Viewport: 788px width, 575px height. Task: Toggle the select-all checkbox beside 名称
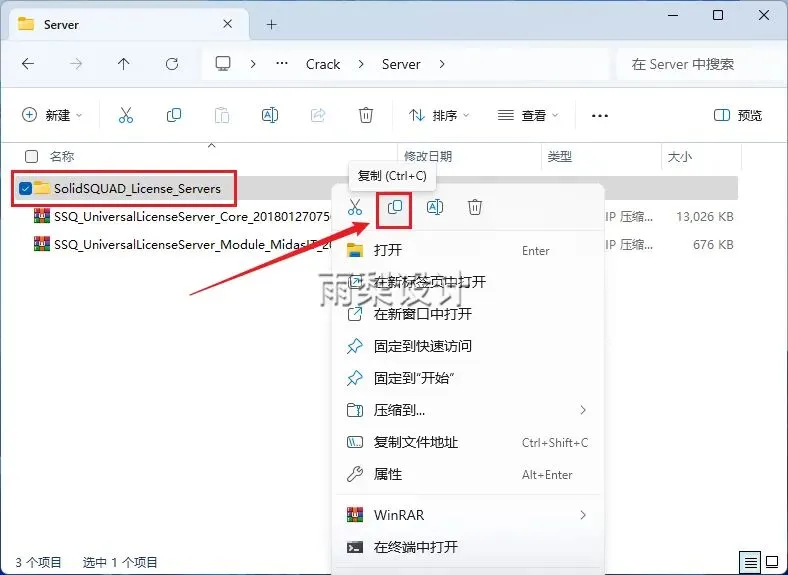point(32,156)
